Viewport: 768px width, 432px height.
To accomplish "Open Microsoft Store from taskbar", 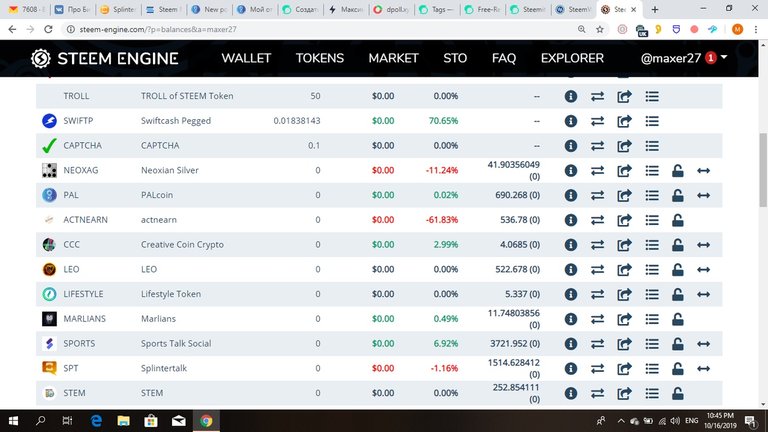I will pyautogui.click(x=151, y=421).
